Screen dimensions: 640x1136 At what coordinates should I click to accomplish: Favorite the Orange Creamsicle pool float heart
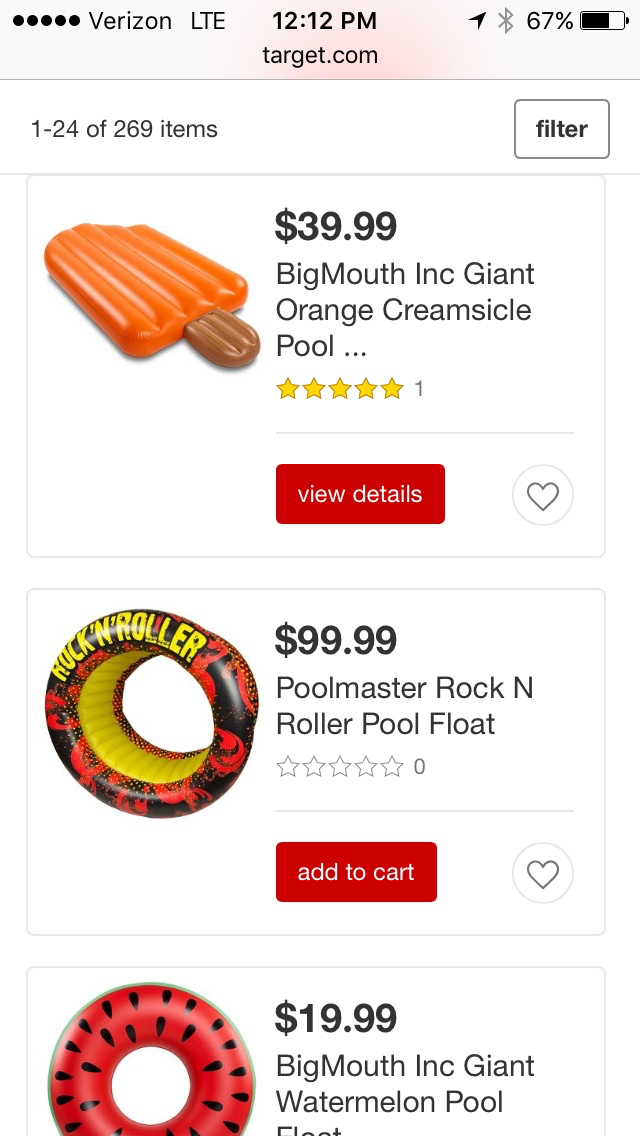542,495
